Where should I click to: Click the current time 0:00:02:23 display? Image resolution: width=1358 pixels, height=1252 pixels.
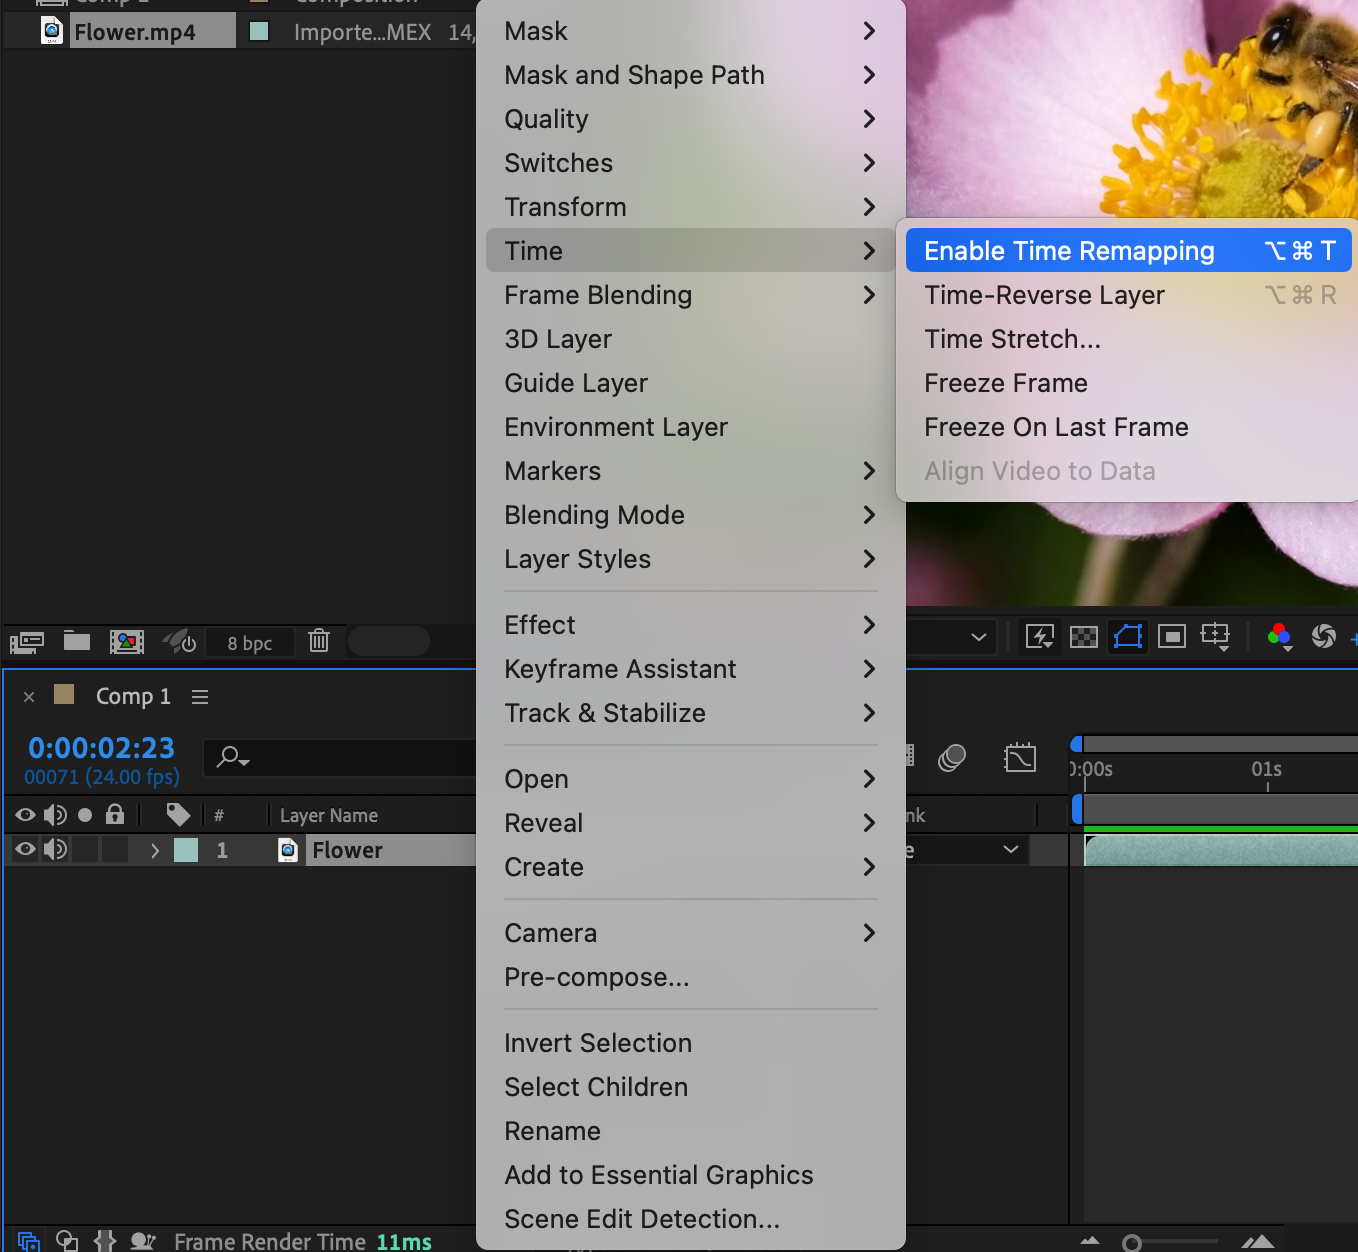[101, 748]
